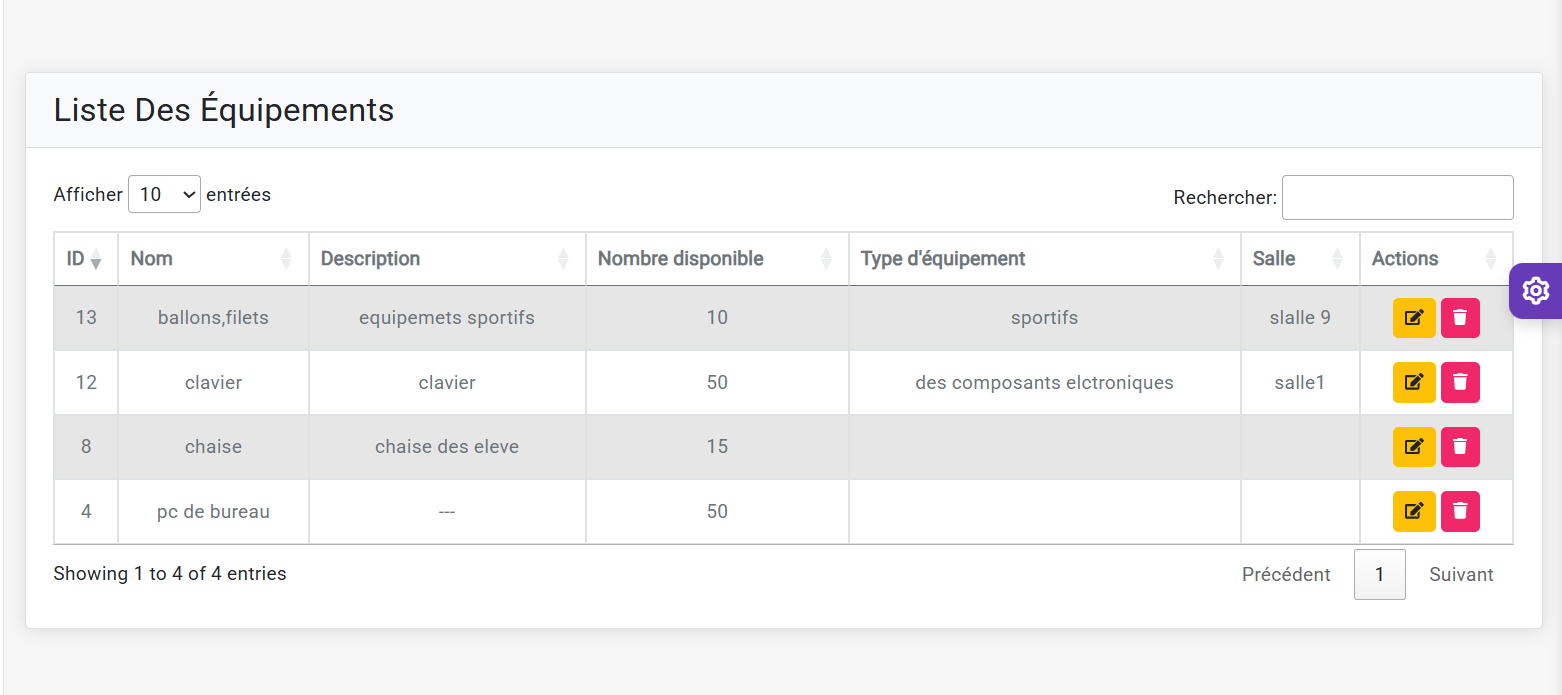Screen dimensions: 1562x695
Task: Click the Précédent pagination link
Action: 1285,575
